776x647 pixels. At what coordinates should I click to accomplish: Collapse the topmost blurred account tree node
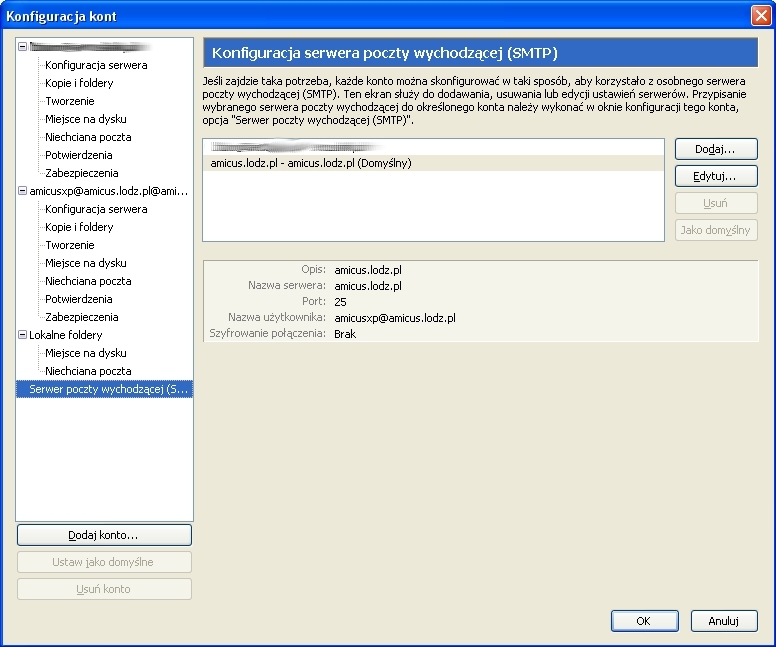23,47
